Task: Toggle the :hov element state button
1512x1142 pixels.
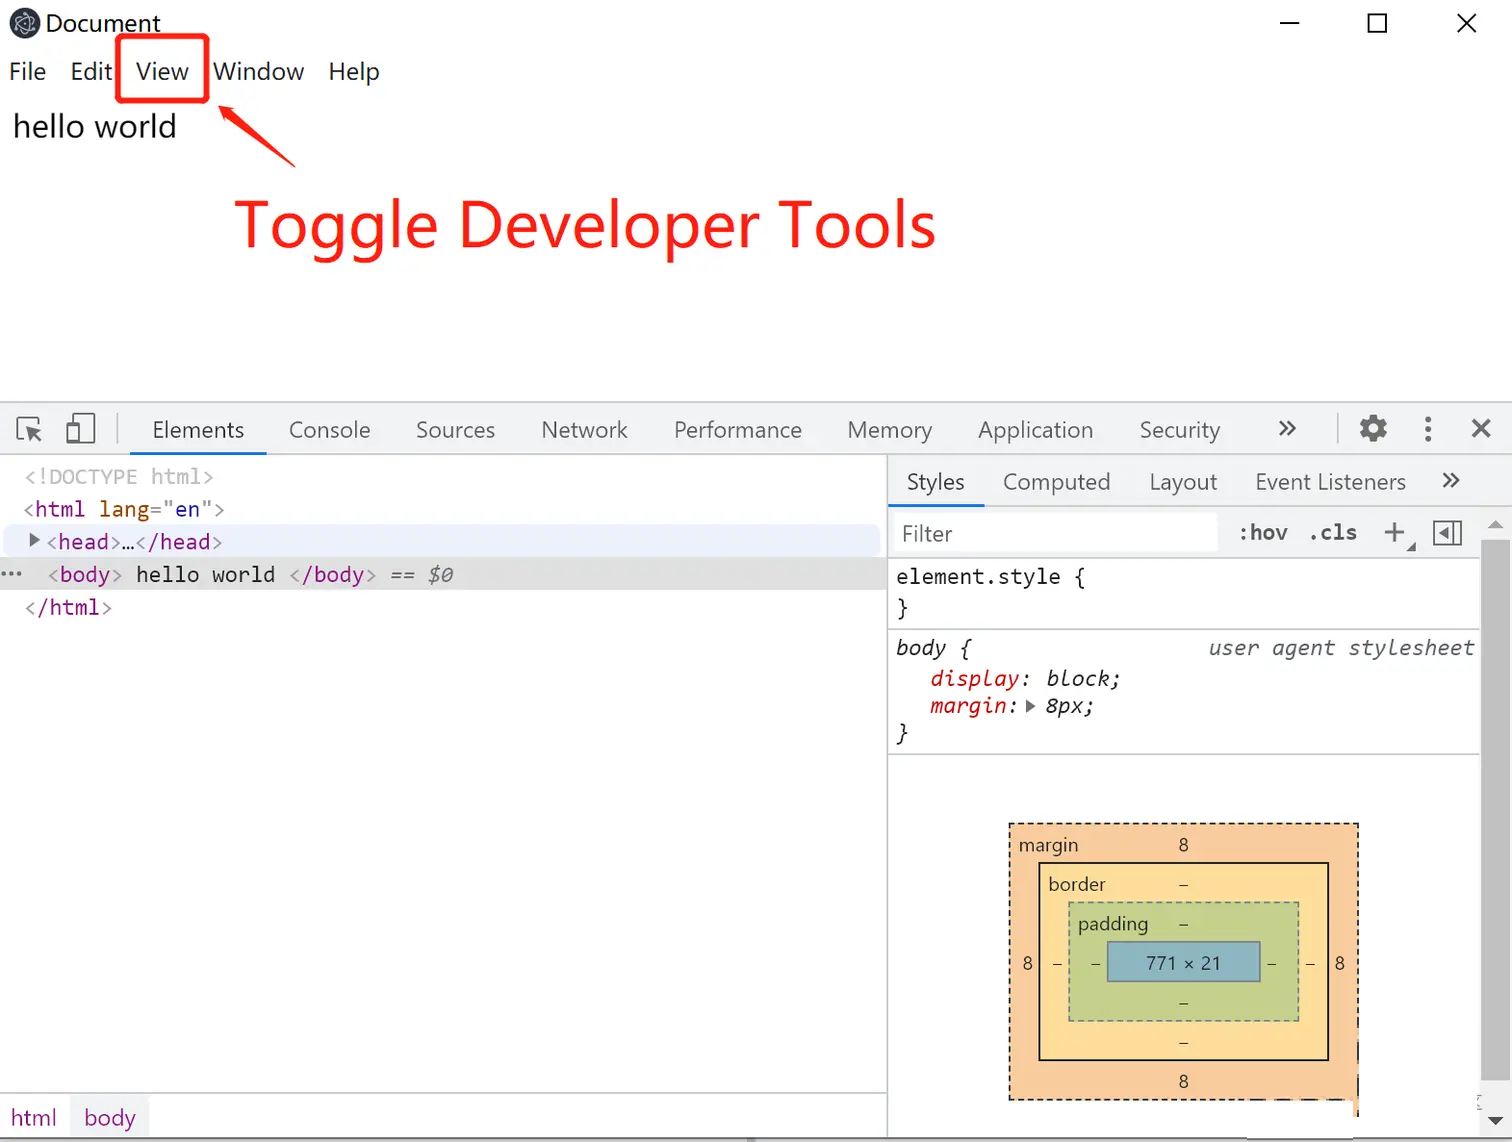Action: pyautogui.click(x=1263, y=533)
